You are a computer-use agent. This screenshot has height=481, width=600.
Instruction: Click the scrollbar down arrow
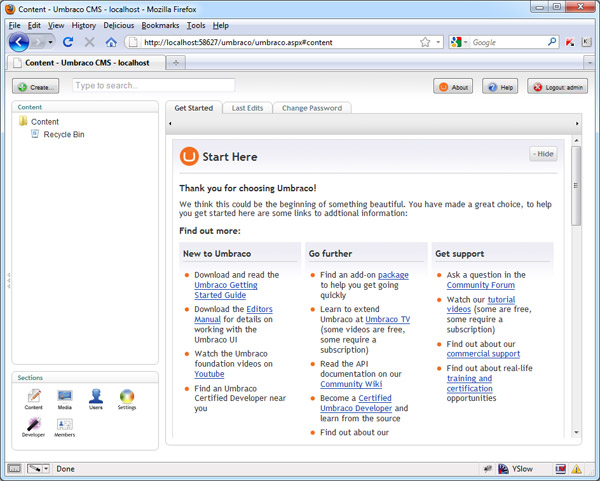576,432
